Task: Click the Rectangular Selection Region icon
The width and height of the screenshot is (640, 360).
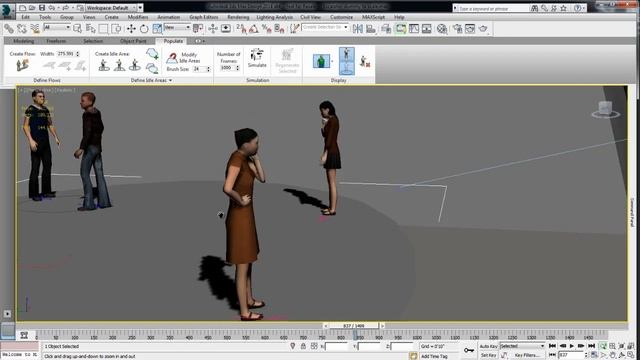Action: [x=104, y=29]
